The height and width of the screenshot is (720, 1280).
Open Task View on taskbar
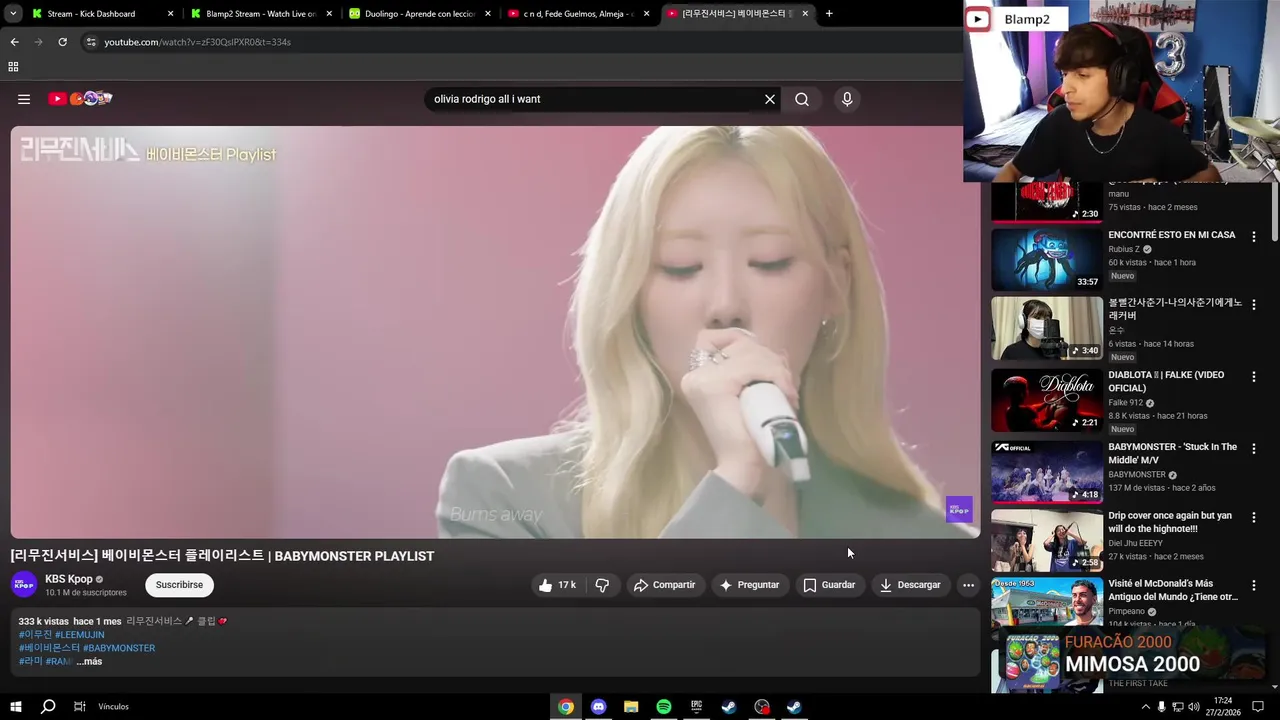tap(80, 706)
